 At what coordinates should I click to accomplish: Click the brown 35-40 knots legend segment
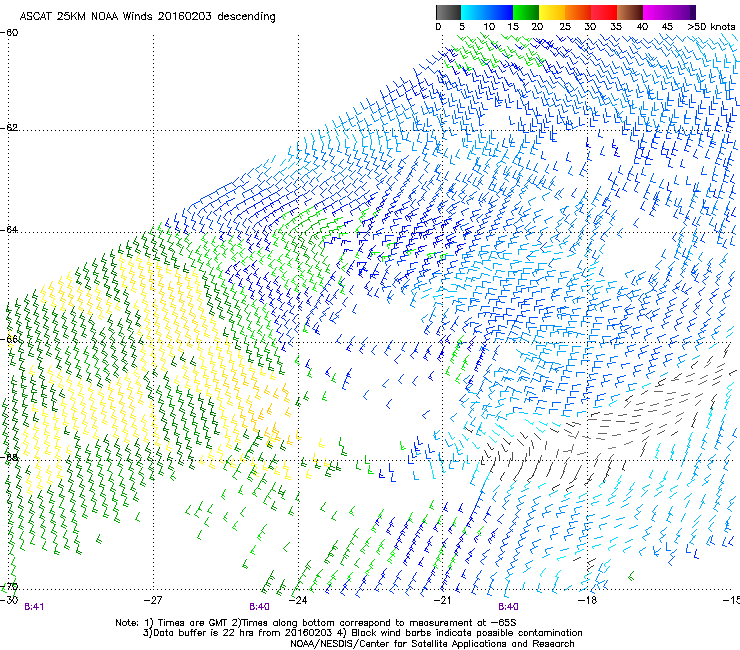click(x=630, y=12)
